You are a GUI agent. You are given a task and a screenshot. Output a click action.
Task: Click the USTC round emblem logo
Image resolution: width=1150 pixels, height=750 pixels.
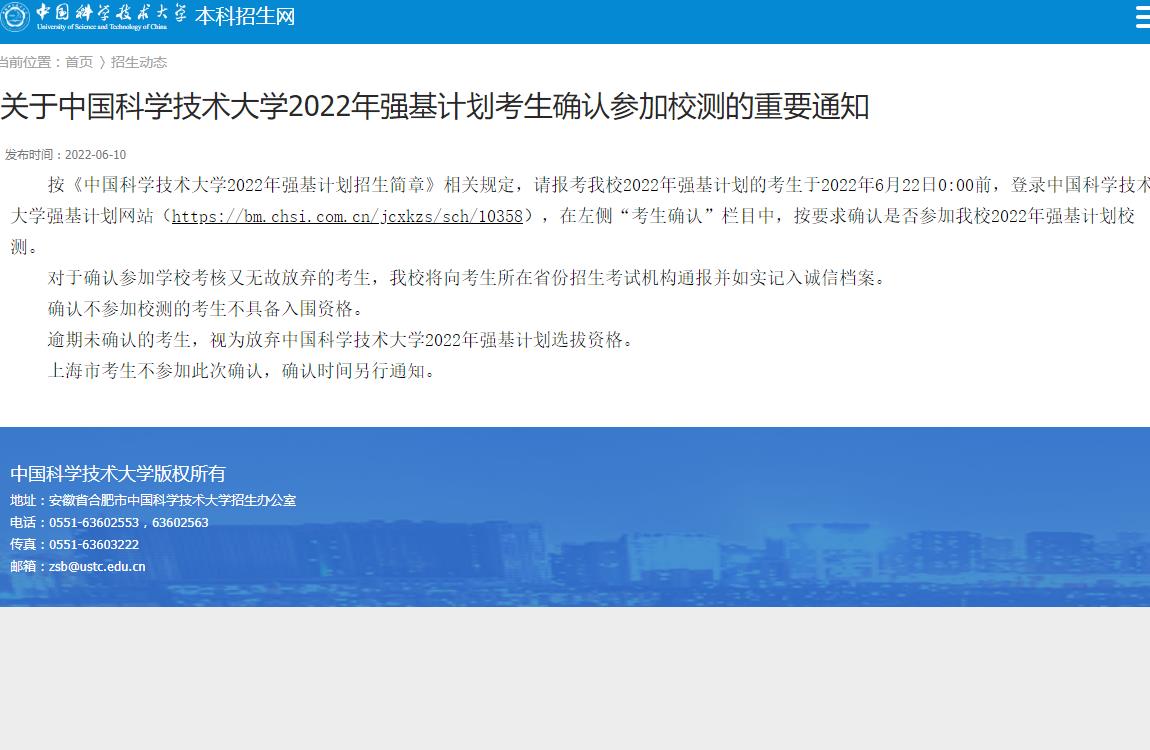pyautogui.click(x=15, y=17)
